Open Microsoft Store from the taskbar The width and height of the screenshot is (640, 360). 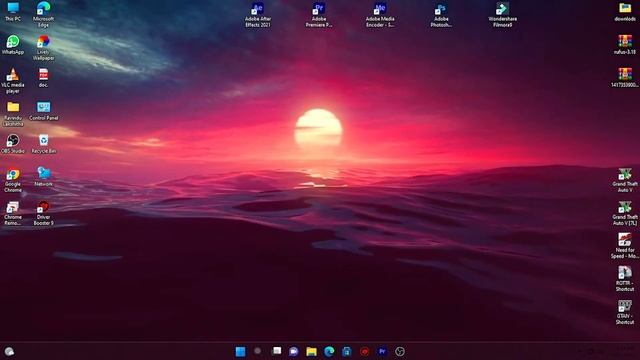pos(347,351)
